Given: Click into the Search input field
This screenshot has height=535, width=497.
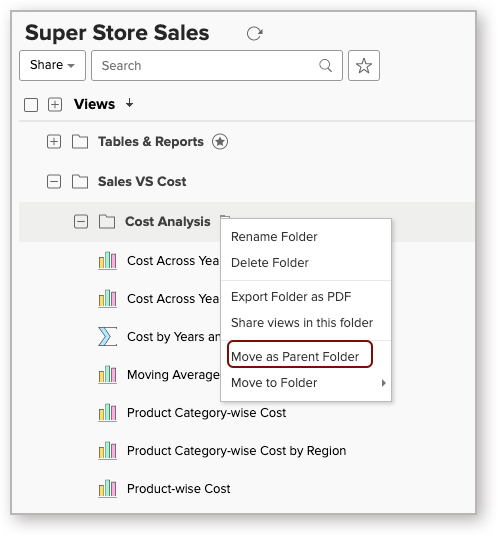Looking at the screenshot, I should (x=208, y=66).
